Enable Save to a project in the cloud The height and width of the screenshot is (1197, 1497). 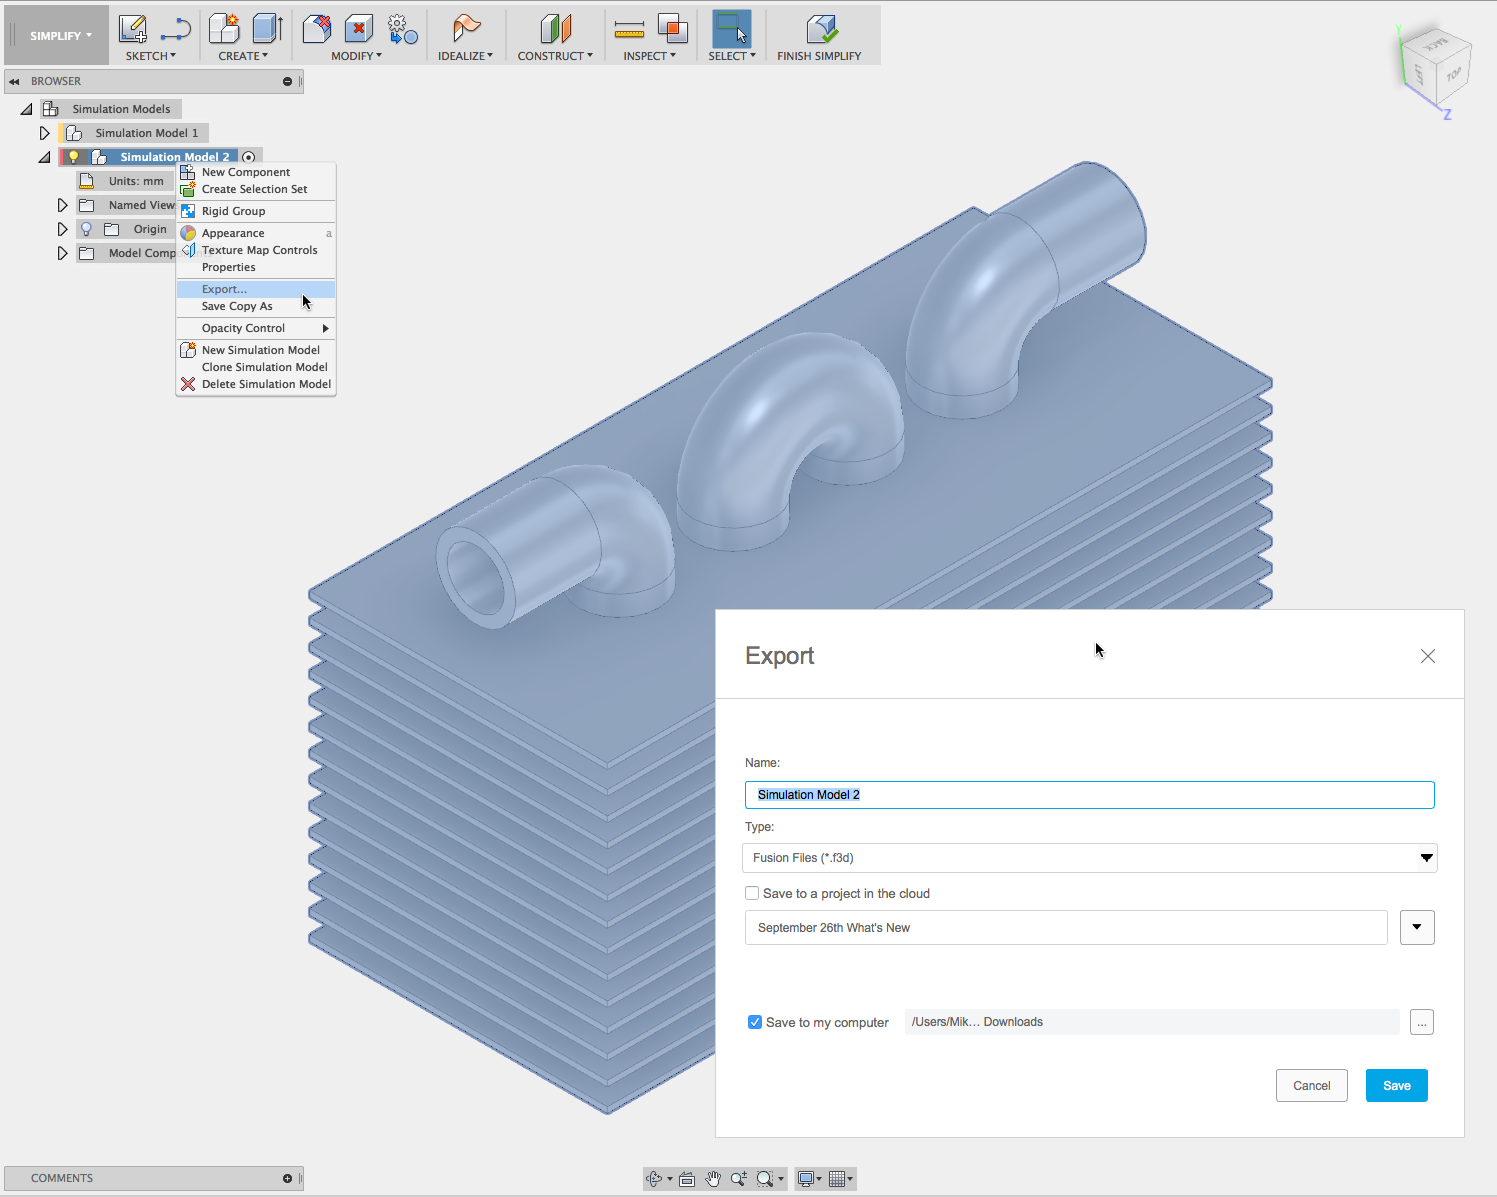click(752, 893)
